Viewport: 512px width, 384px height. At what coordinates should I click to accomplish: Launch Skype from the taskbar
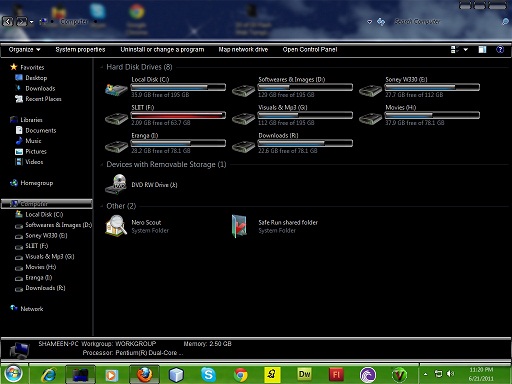(208, 374)
